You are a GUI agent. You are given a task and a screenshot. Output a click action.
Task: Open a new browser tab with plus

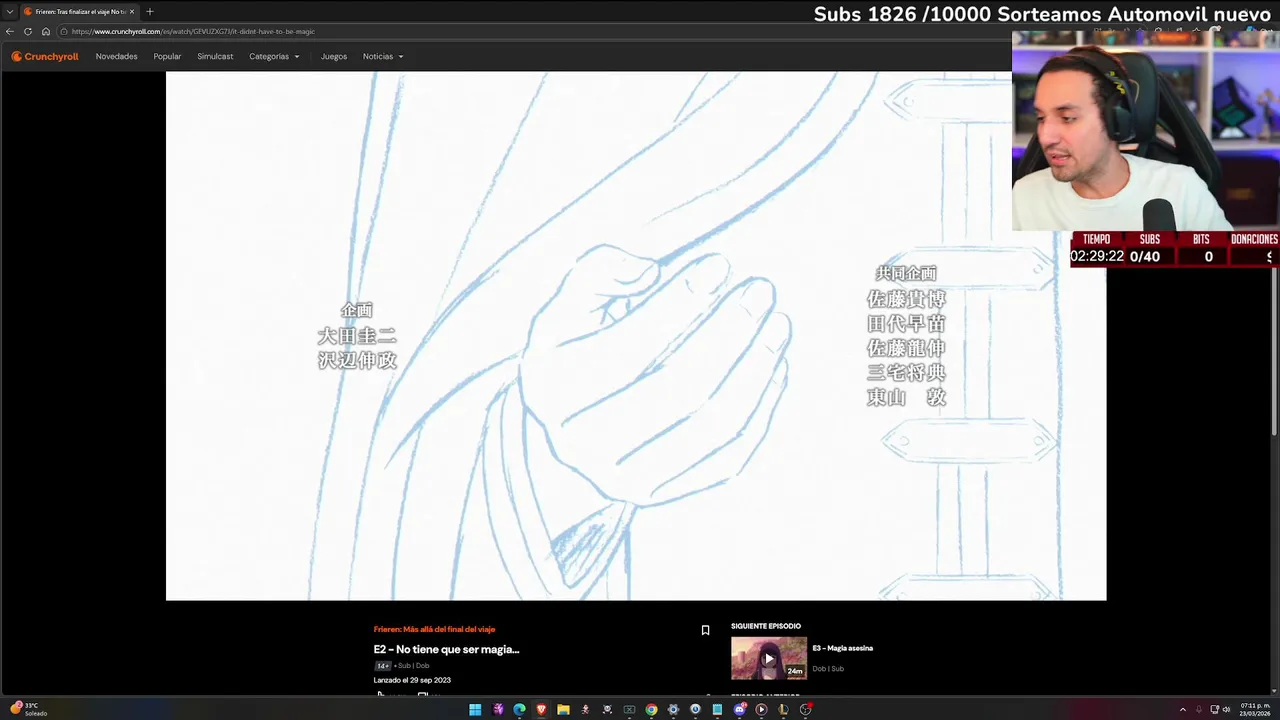point(150,11)
